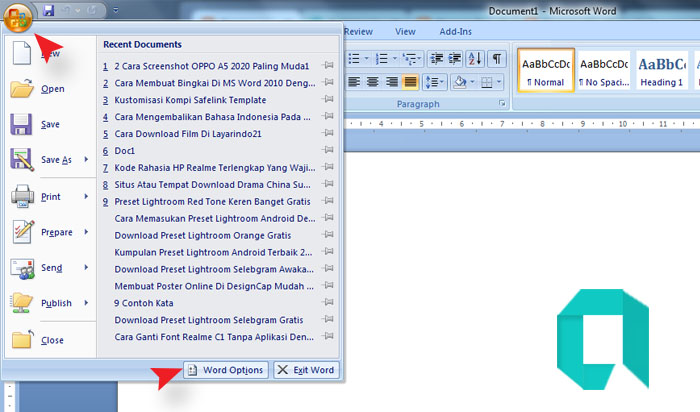This screenshot has width=700, height=412.
Task: Open recent Cara Ganti Font Realme C1
Action: 214,337
